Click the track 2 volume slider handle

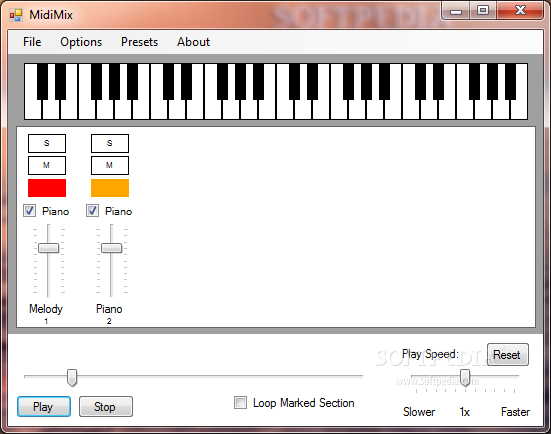click(x=111, y=248)
